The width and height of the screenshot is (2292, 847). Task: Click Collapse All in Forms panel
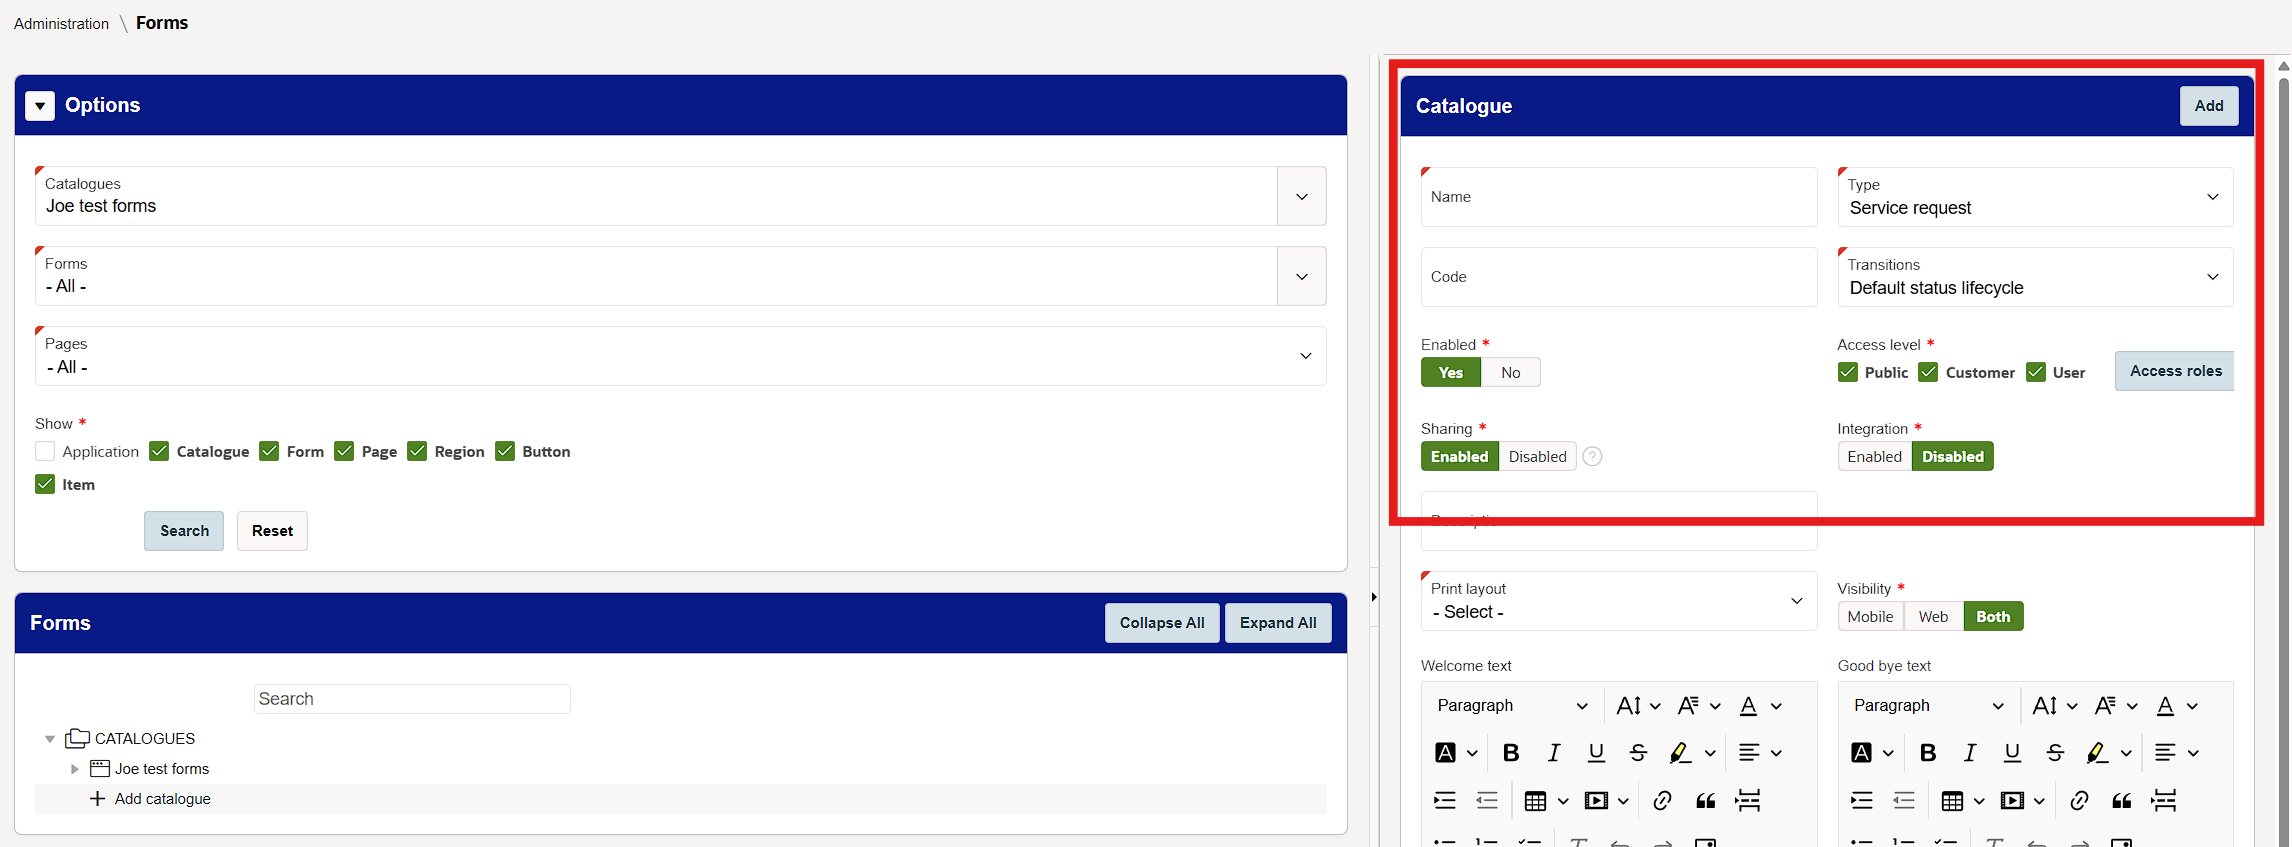tap(1162, 623)
